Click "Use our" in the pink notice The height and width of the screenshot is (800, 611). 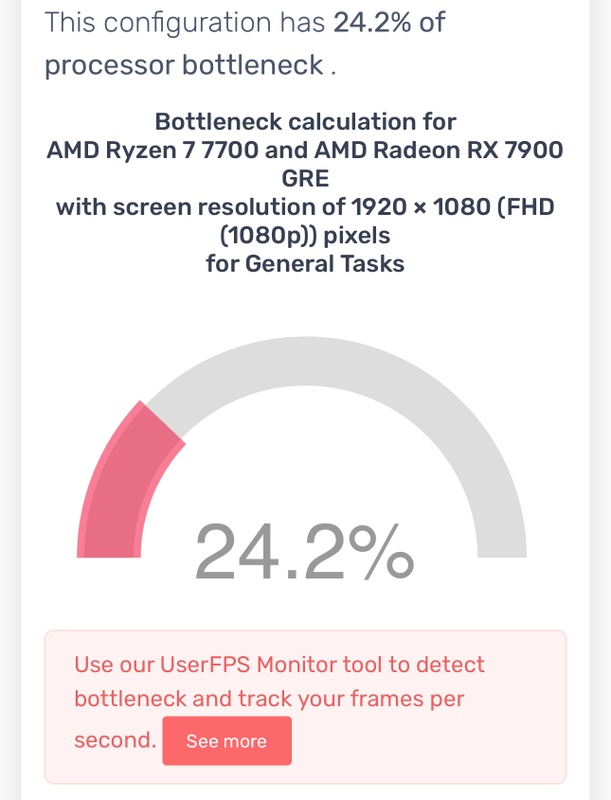(x=111, y=665)
